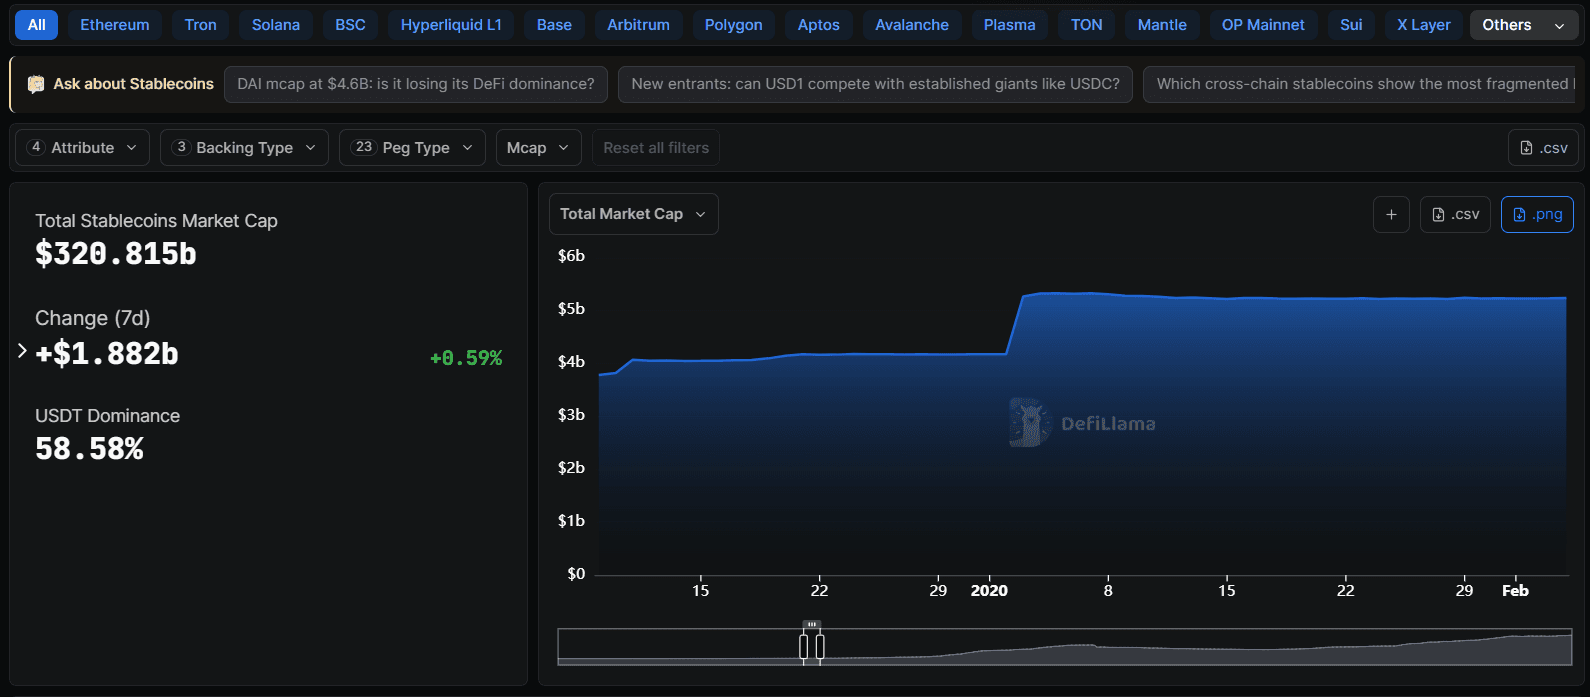
Task: Download chart data using the chart's .csv button
Action: 1455,214
